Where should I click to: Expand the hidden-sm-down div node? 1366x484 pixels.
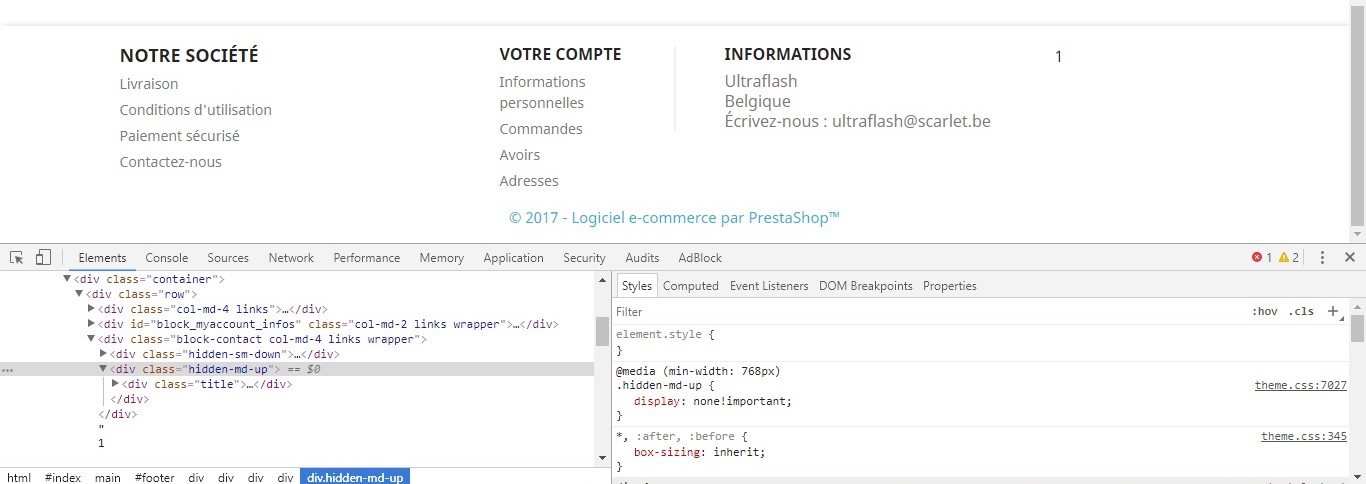coord(103,354)
